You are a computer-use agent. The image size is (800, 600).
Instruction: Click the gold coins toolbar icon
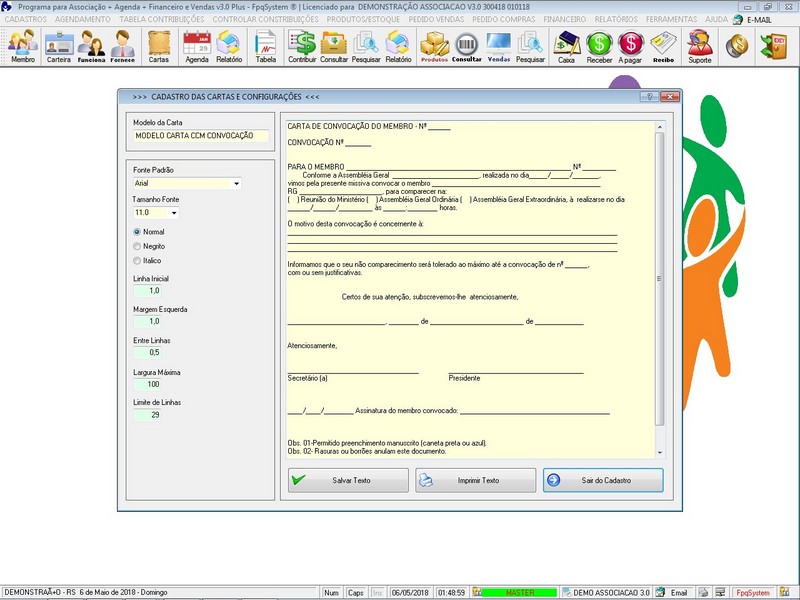pos(737,45)
